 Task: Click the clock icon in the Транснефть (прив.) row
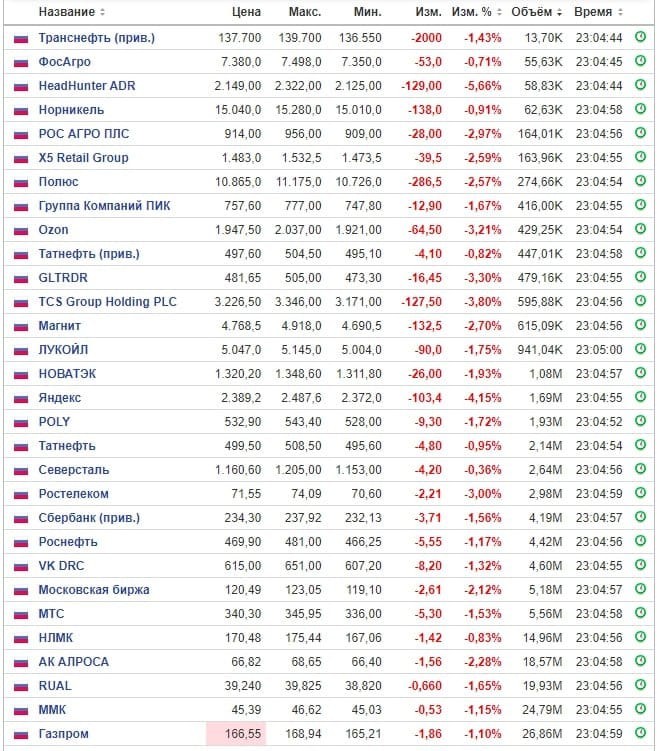click(x=641, y=38)
